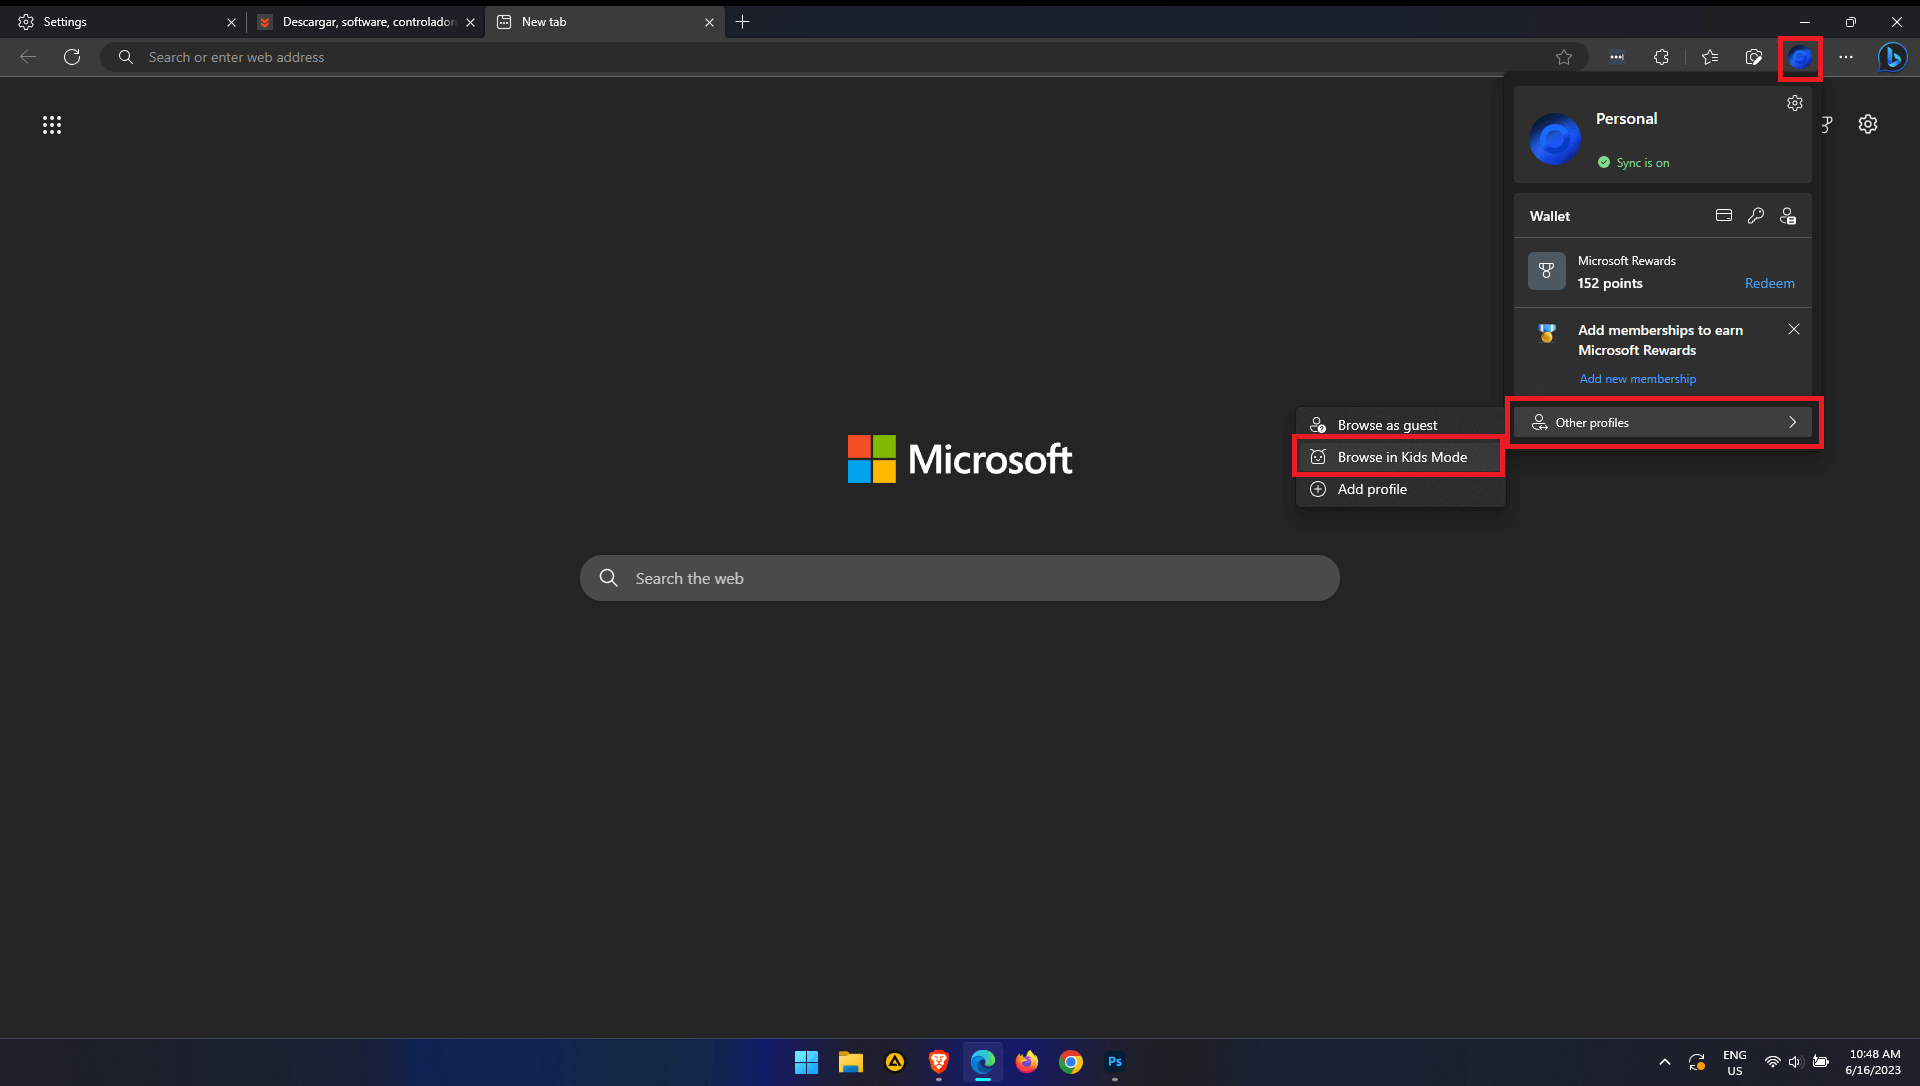Open the Bing chat sidebar icon
Viewport: 1920px width, 1086px height.
(x=1892, y=57)
